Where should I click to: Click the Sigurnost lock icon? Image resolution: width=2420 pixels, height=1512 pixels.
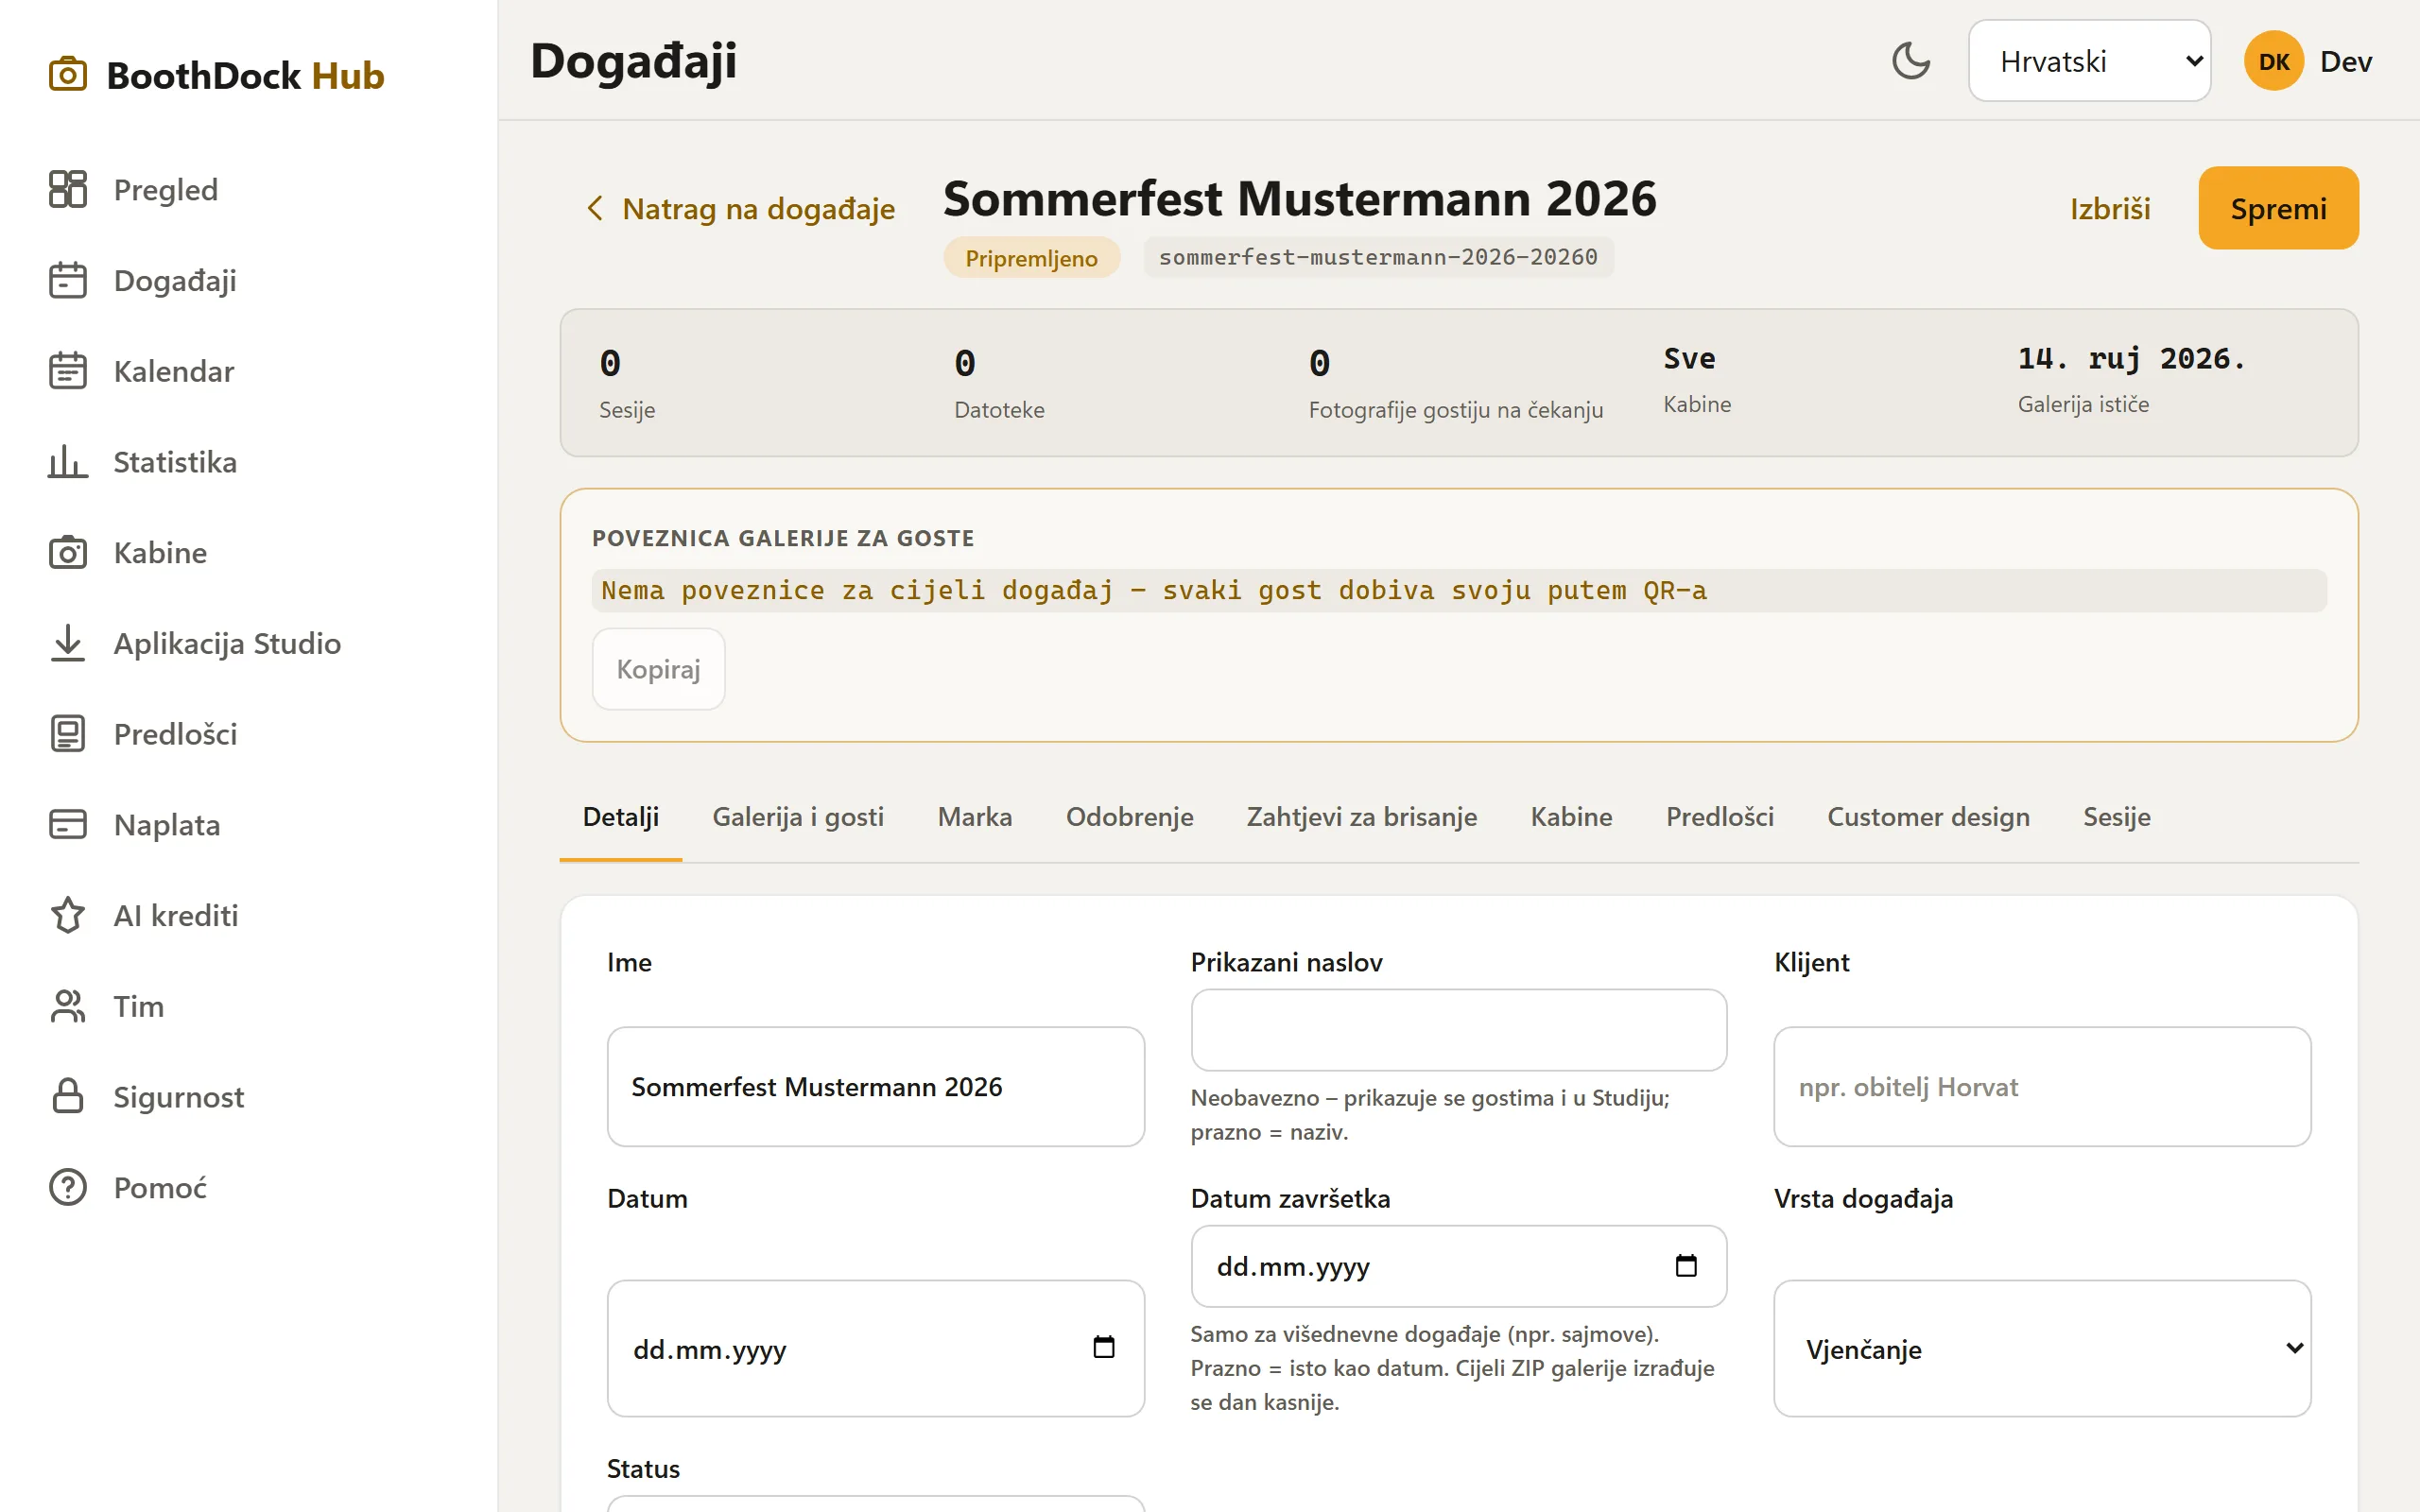[x=68, y=1096]
